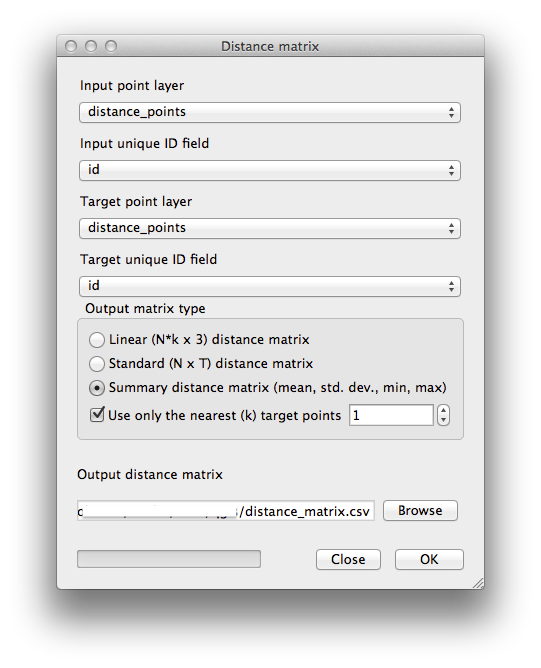The image size is (541, 668).
Task: Open the Input unique ID field dropdown
Action: [270, 170]
